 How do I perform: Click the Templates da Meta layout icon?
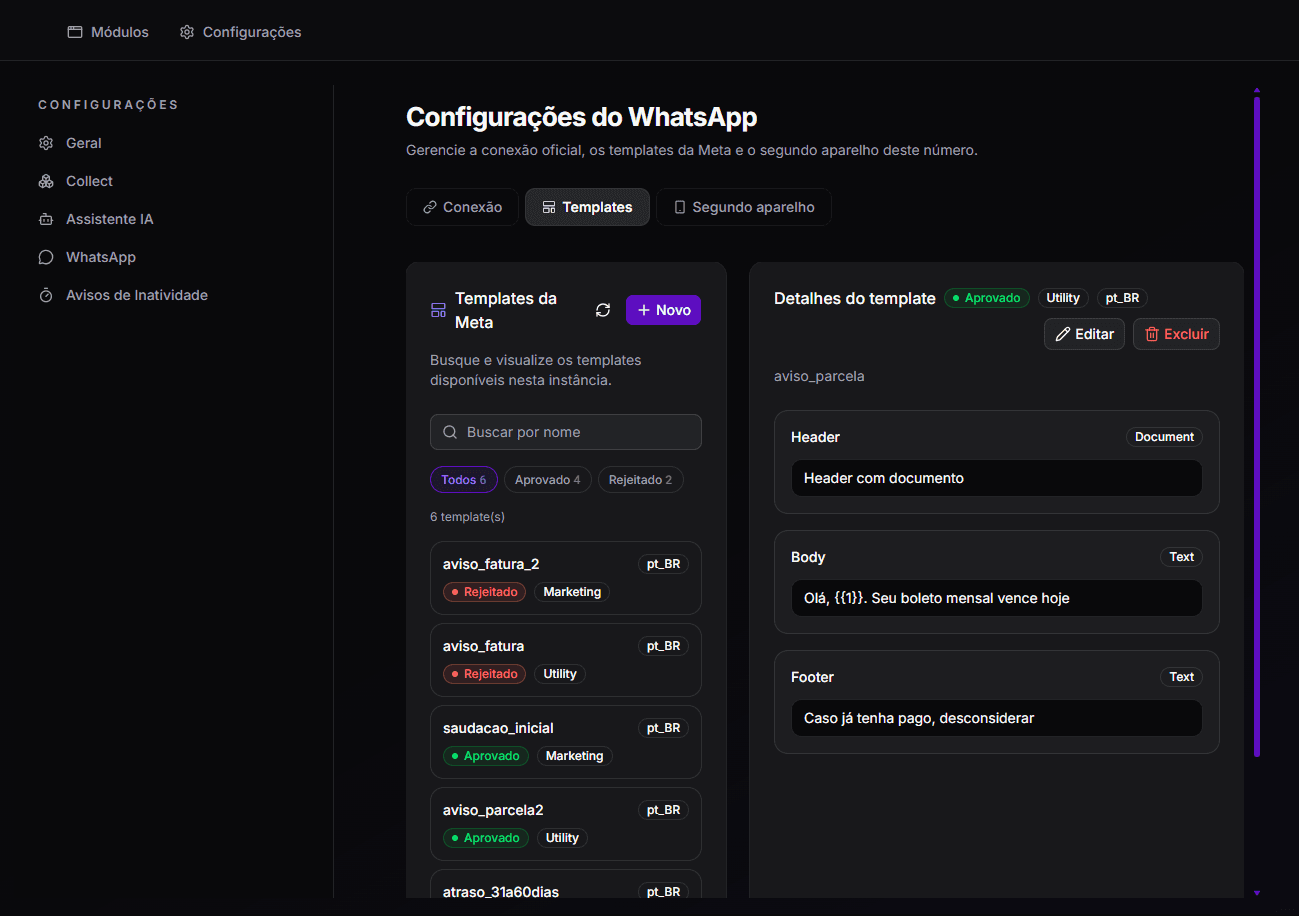pos(438,310)
